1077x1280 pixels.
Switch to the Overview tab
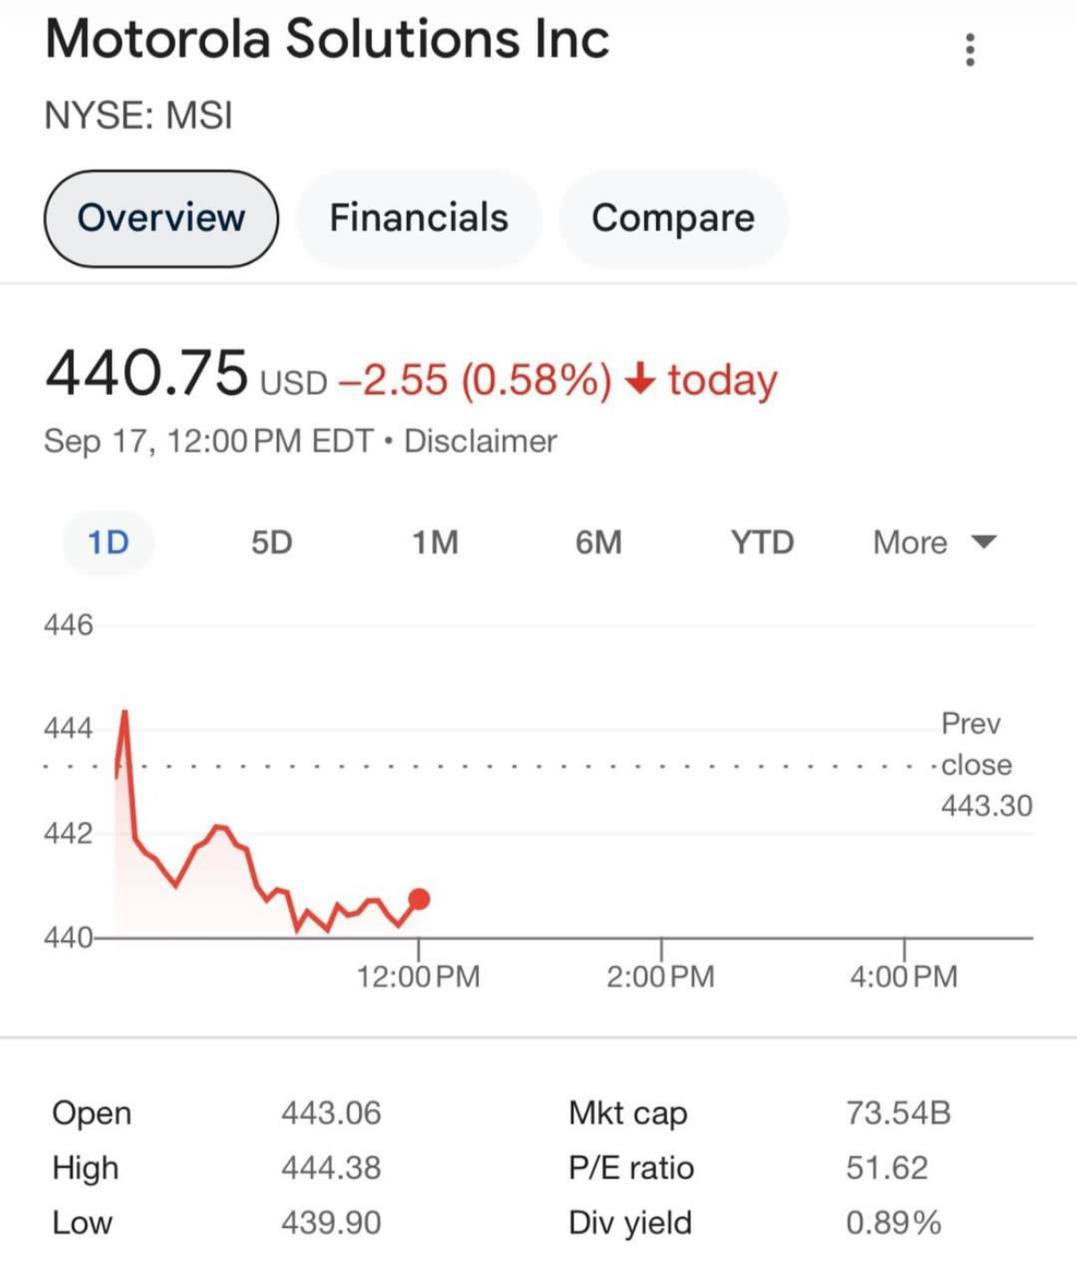(161, 218)
